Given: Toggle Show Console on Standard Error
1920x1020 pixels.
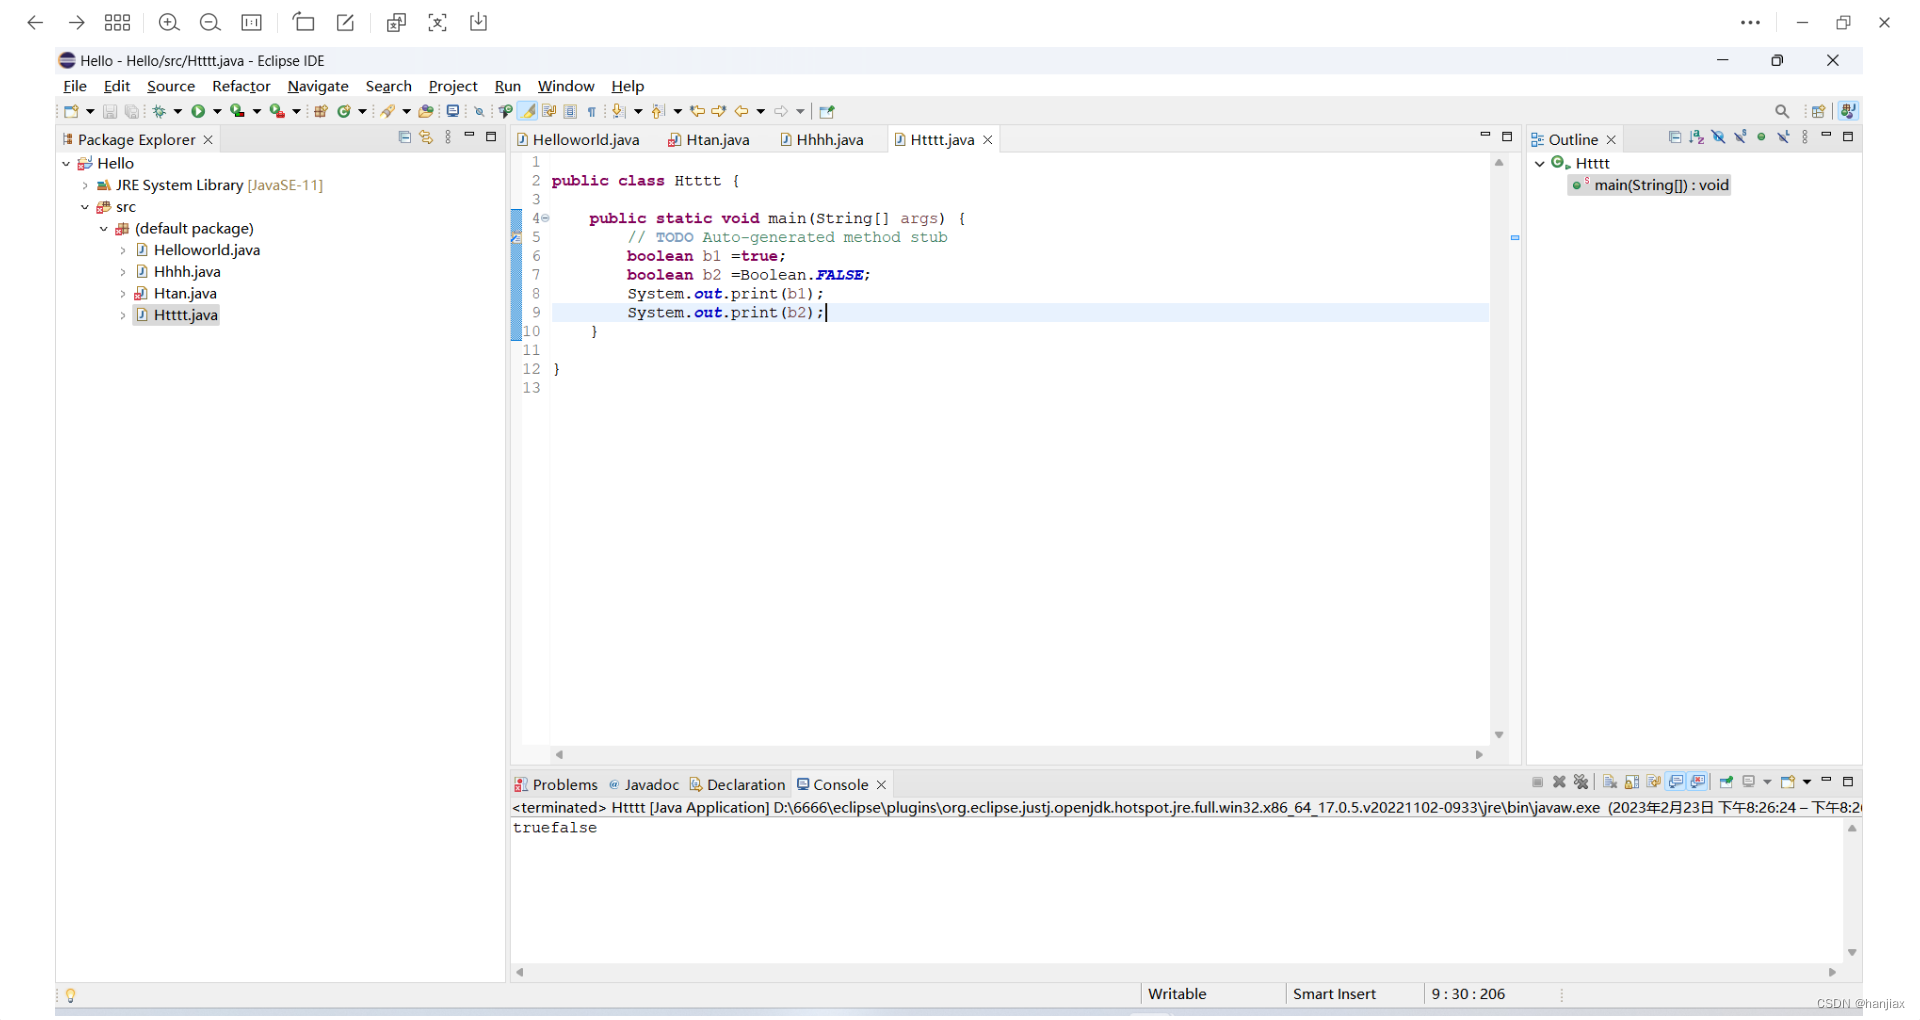Looking at the screenshot, I should (x=1697, y=782).
